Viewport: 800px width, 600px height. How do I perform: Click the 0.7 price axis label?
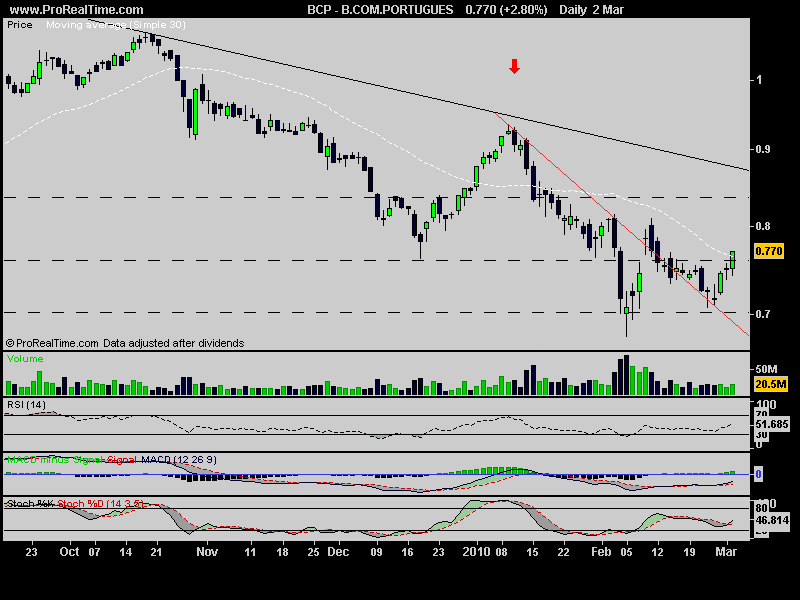tap(764, 314)
